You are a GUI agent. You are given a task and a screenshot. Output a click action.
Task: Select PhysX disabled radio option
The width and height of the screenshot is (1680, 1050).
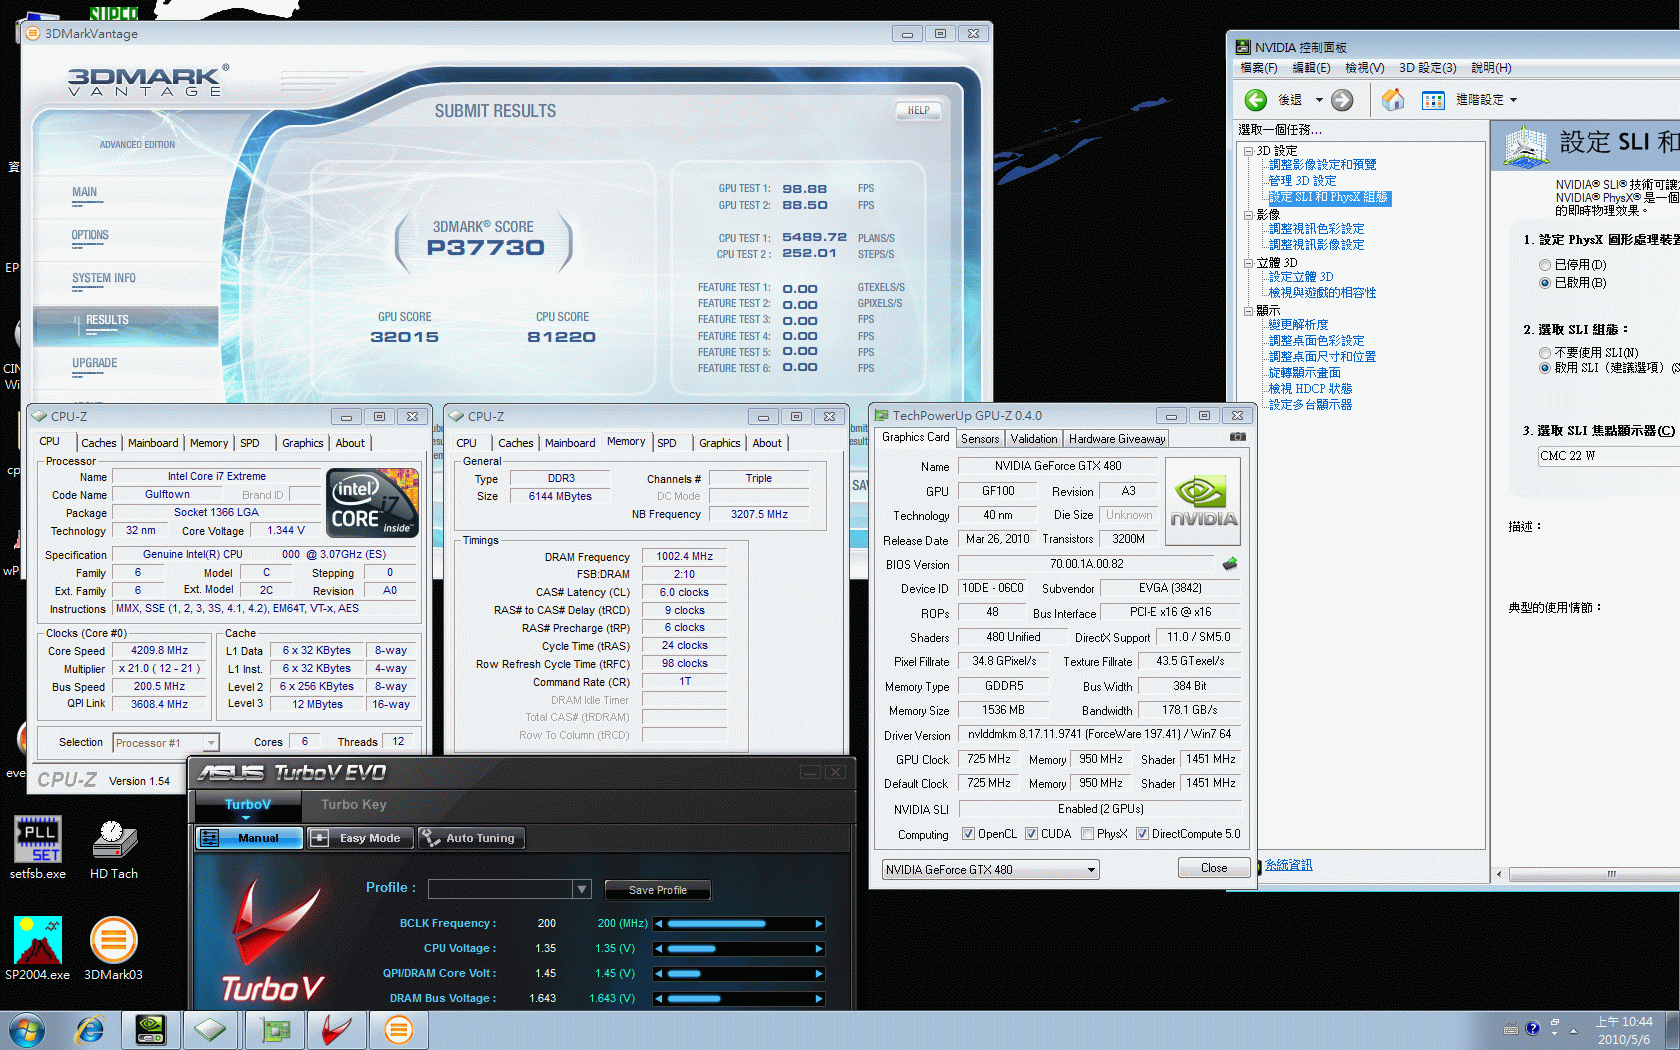(1545, 265)
